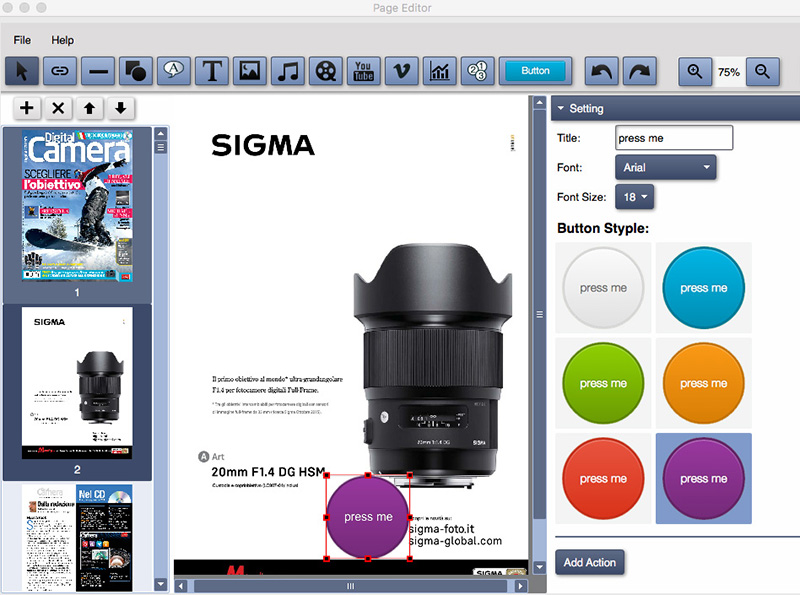Choose the green button style

[x=603, y=383]
